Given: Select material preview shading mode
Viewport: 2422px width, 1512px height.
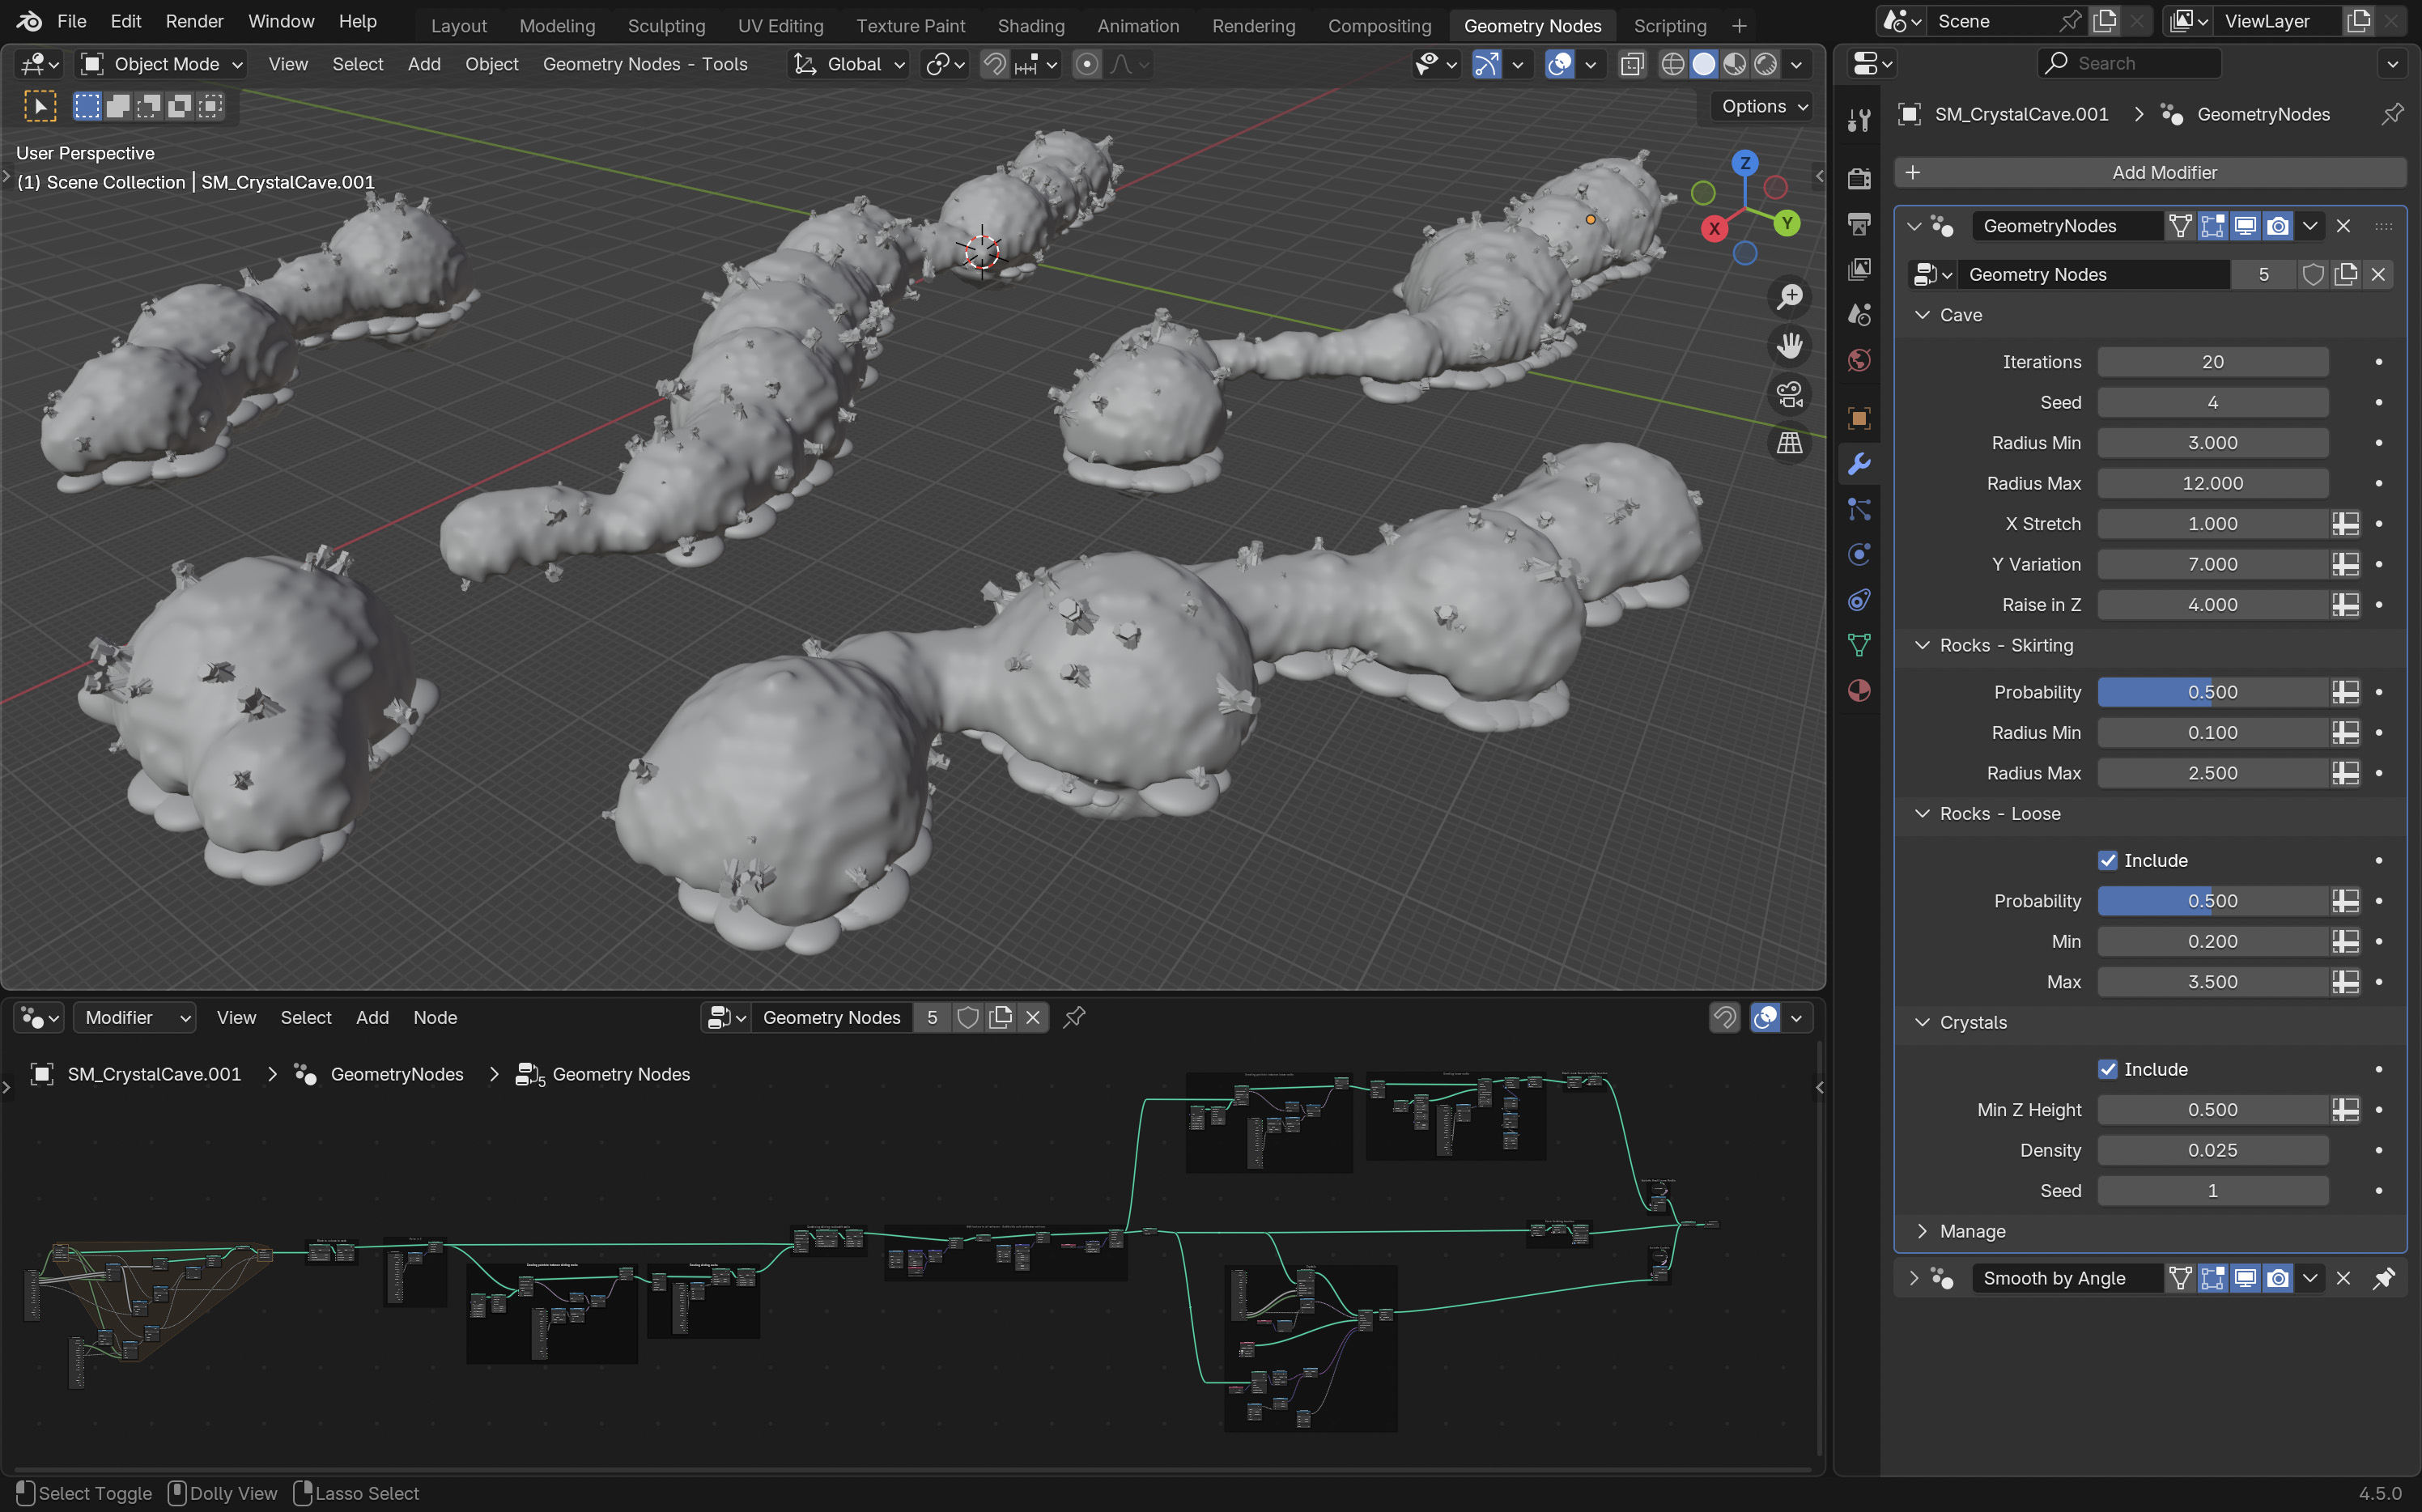Looking at the screenshot, I should click(x=1735, y=65).
